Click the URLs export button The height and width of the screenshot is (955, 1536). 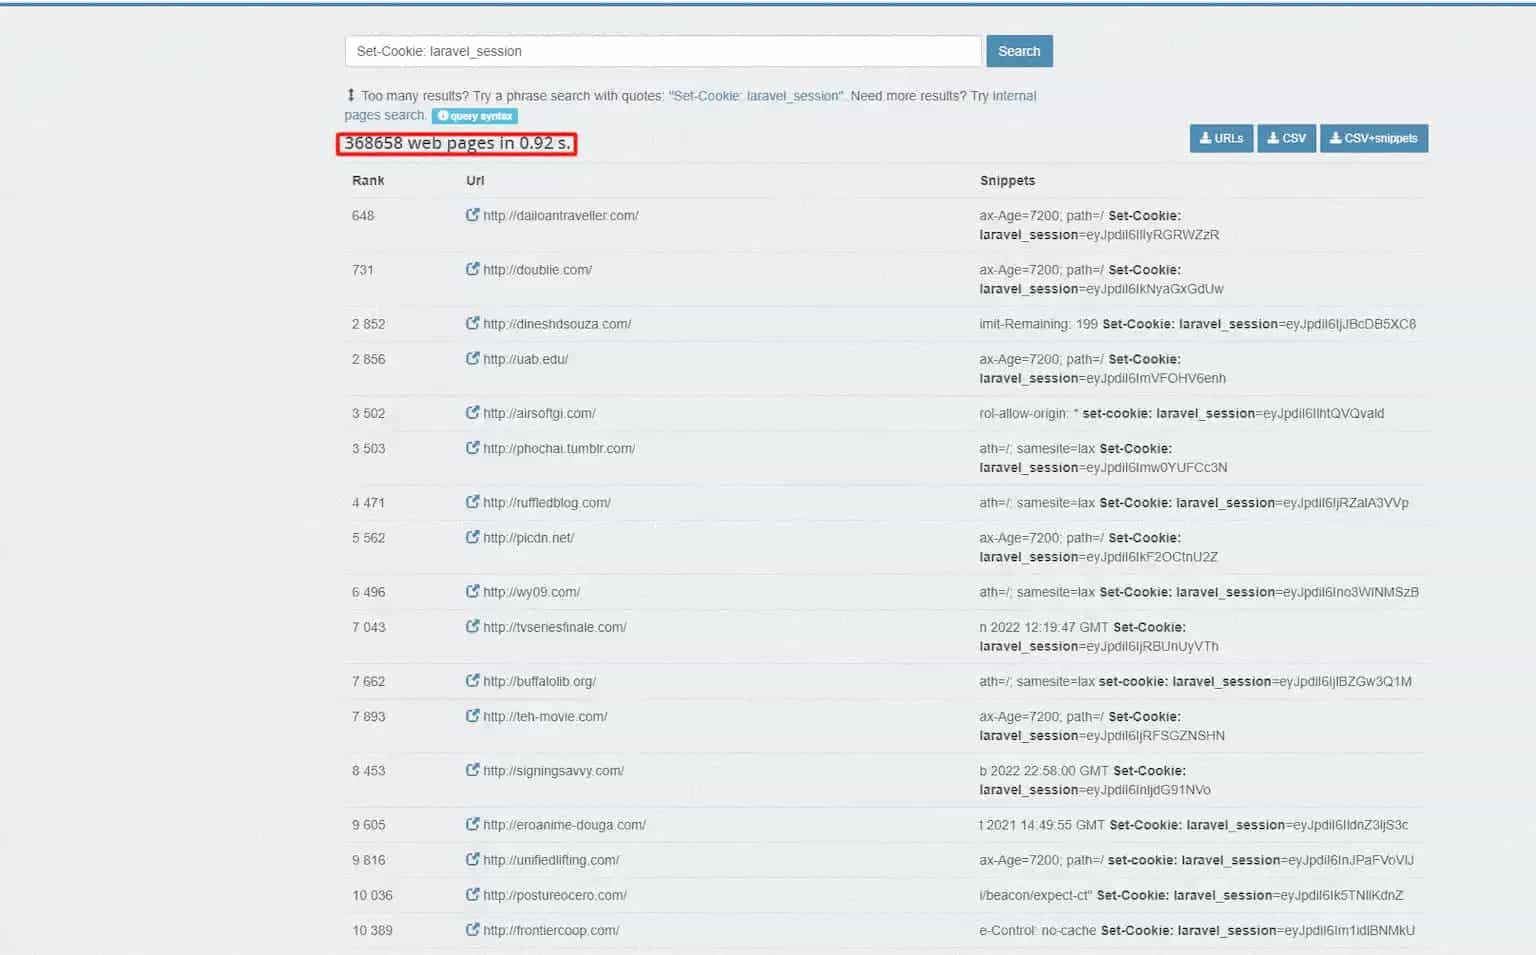[1221, 138]
